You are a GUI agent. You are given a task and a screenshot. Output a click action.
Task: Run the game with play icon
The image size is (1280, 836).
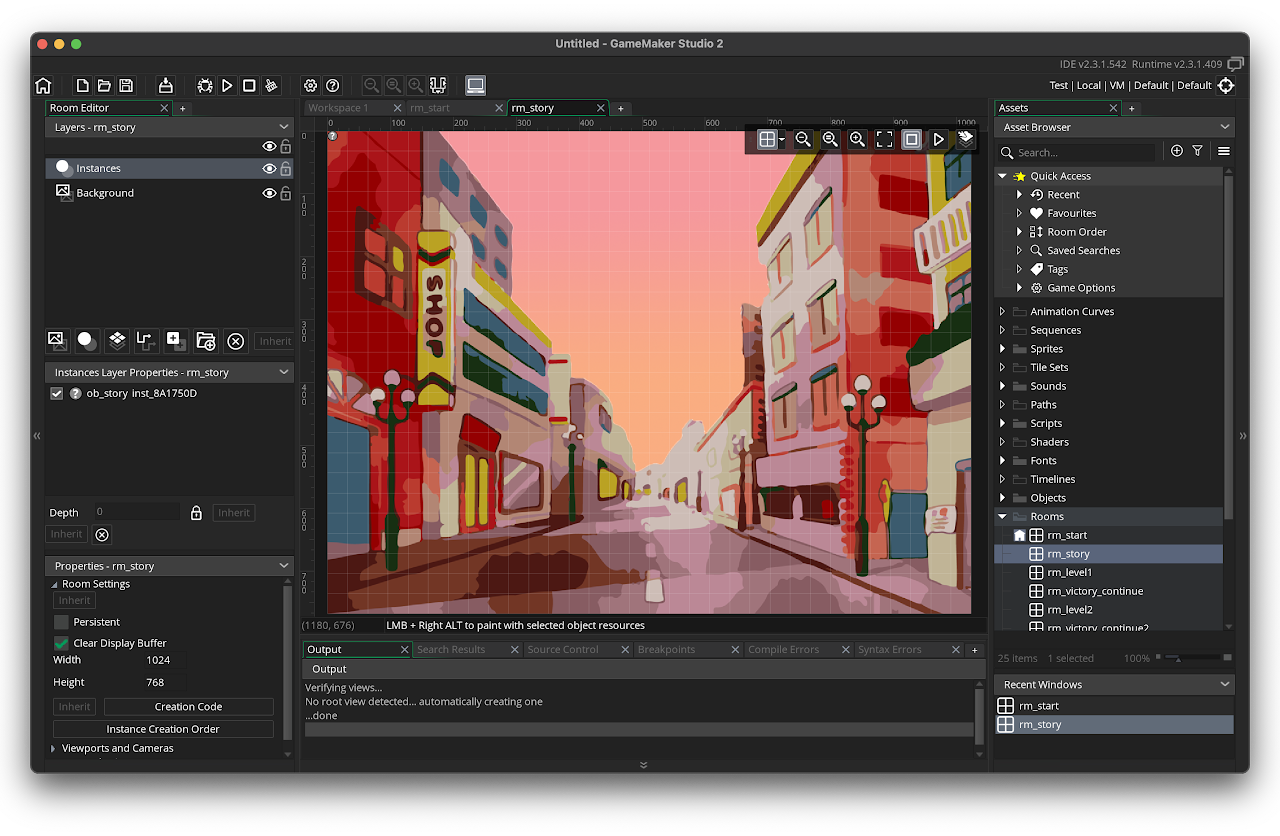(x=227, y=86)
